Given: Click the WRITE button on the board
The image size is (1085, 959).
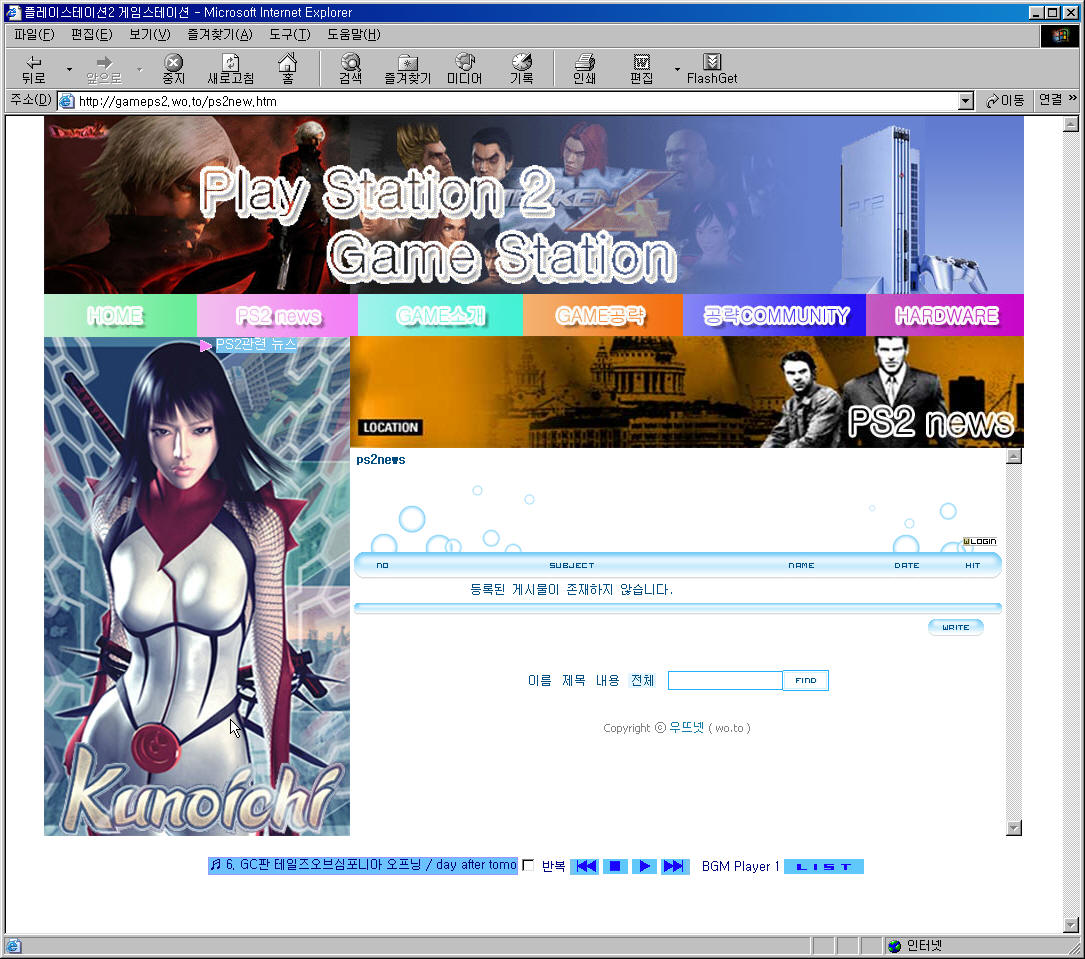Looking at the screenshot, I should [955, 628].
